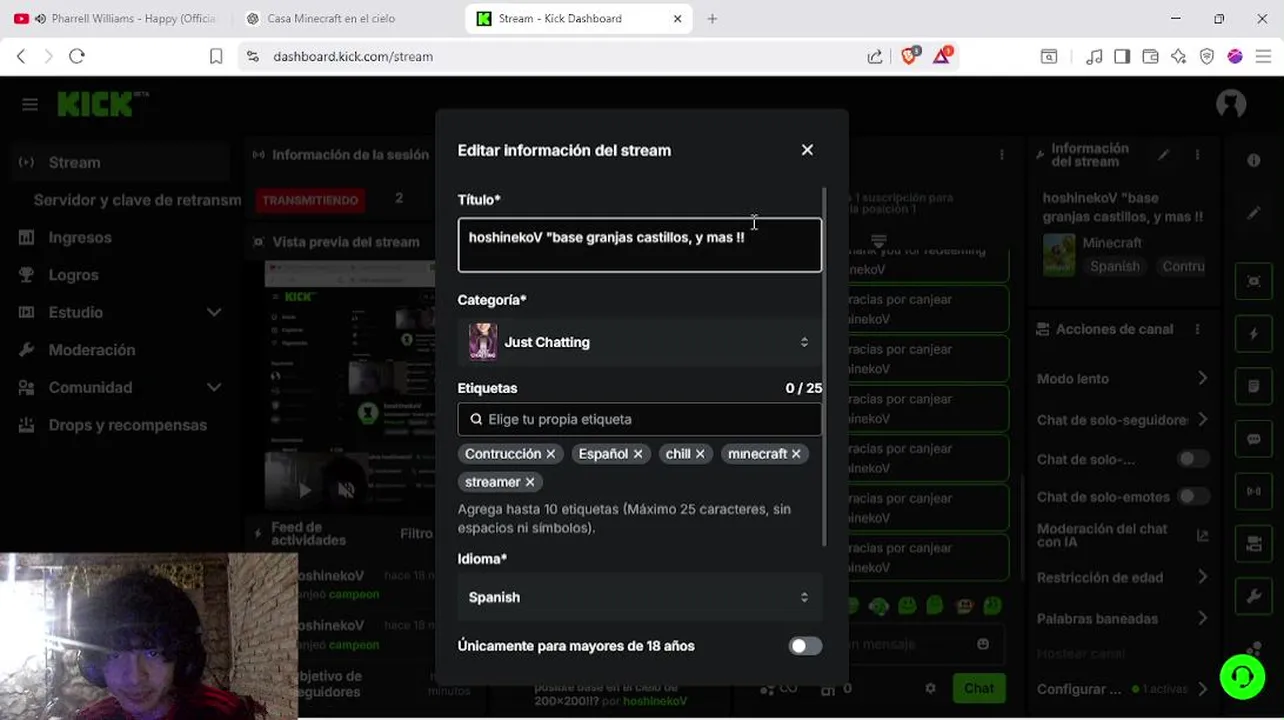Open the Spanish language dropdown

[x=640, y=597]
